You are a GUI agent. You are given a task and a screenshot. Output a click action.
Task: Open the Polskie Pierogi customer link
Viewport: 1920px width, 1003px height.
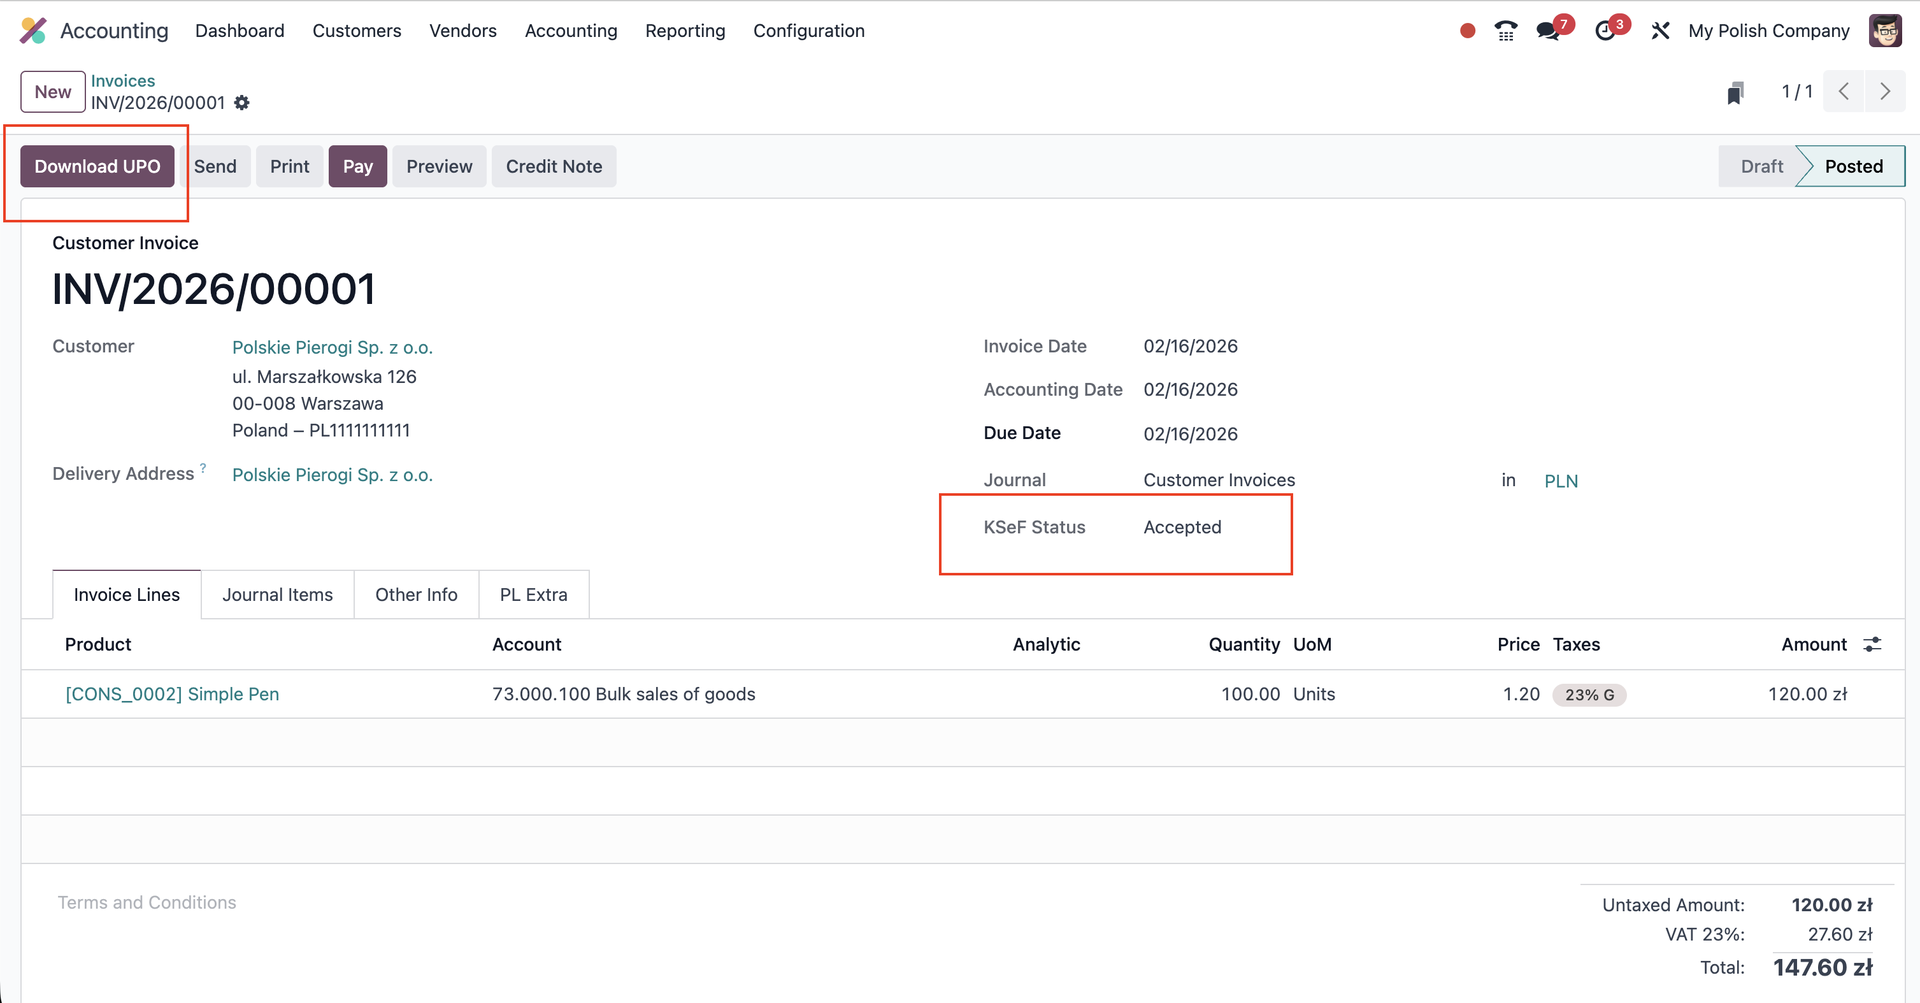point(332,348)
